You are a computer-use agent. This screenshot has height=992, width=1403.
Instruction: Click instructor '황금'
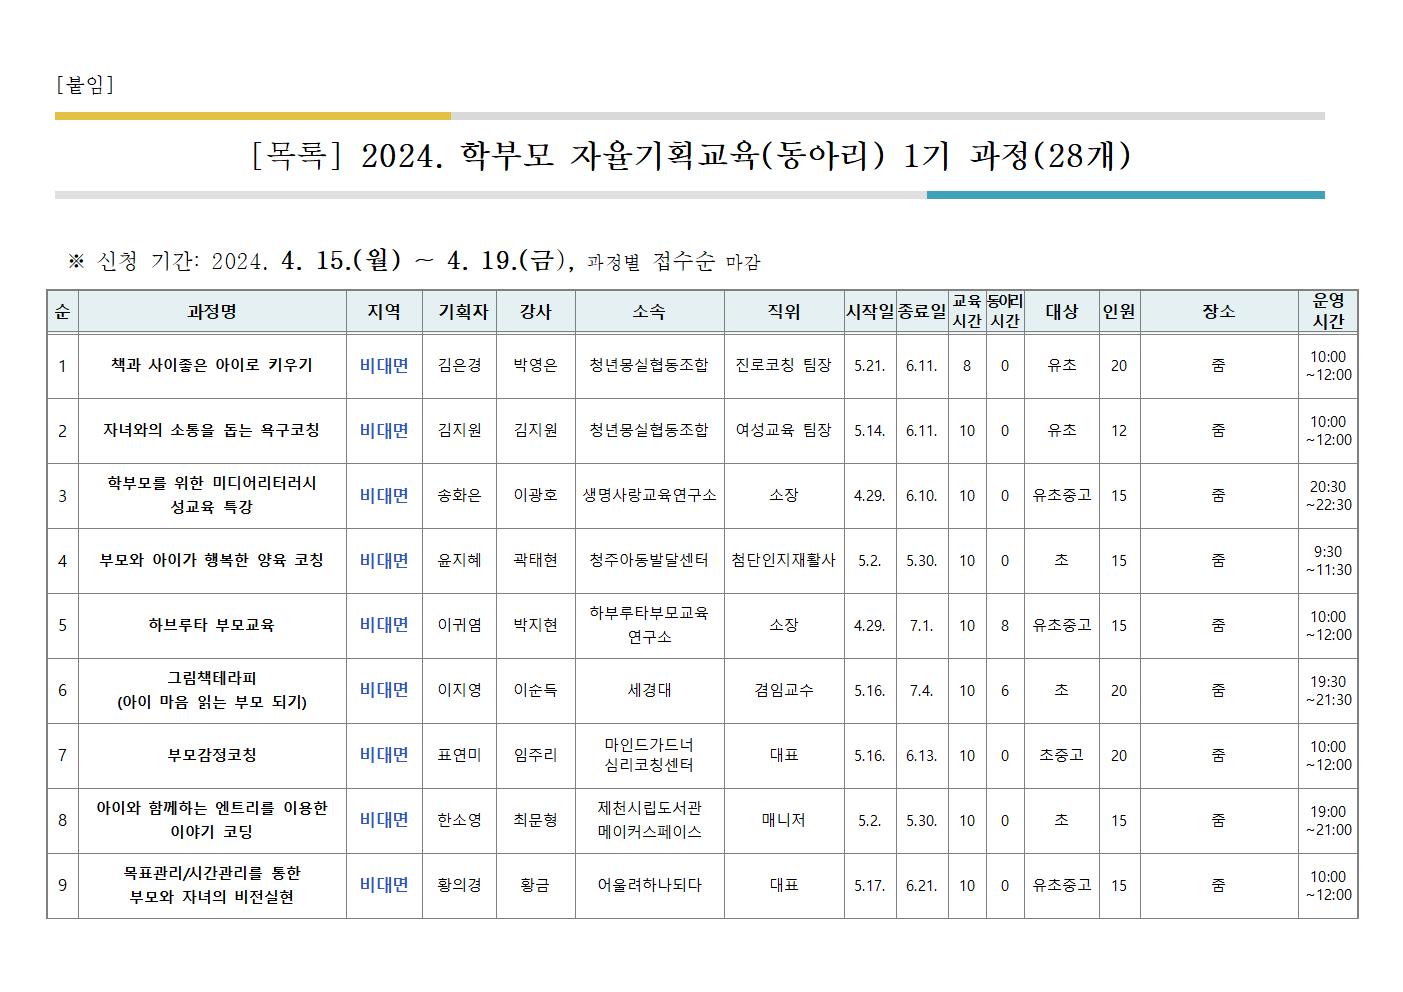click(x=536, y=886)
